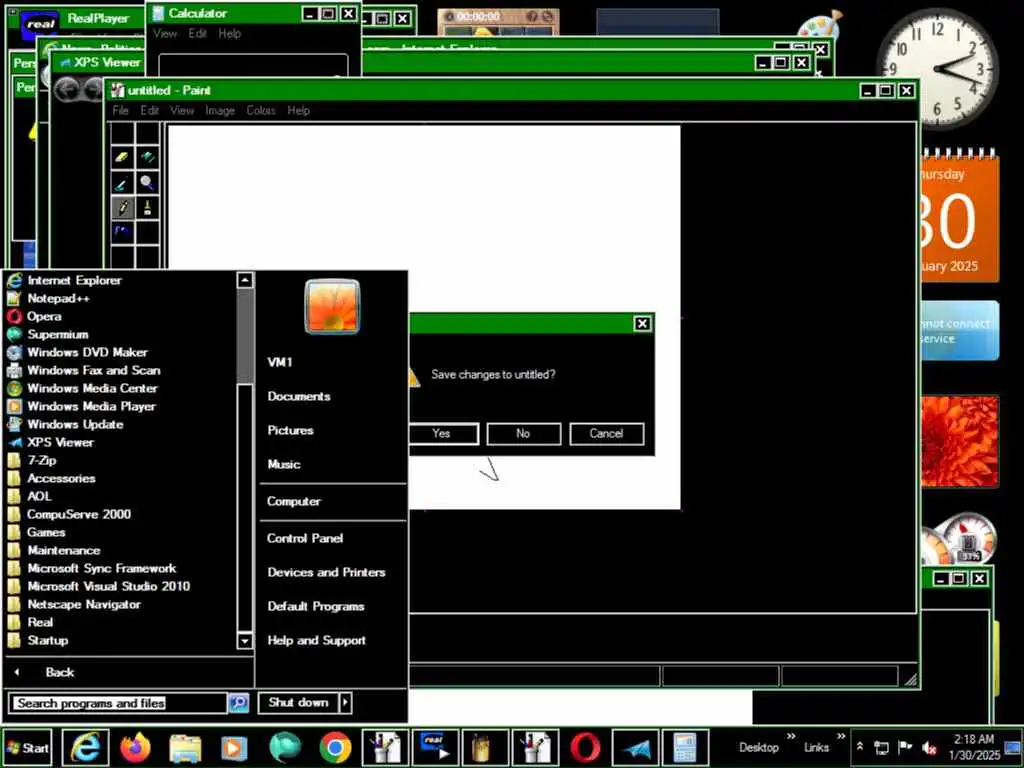1024x768 pixels.
Task: Click the Search programs and files field
Action: pyautogui.click(x=118, y=703)
